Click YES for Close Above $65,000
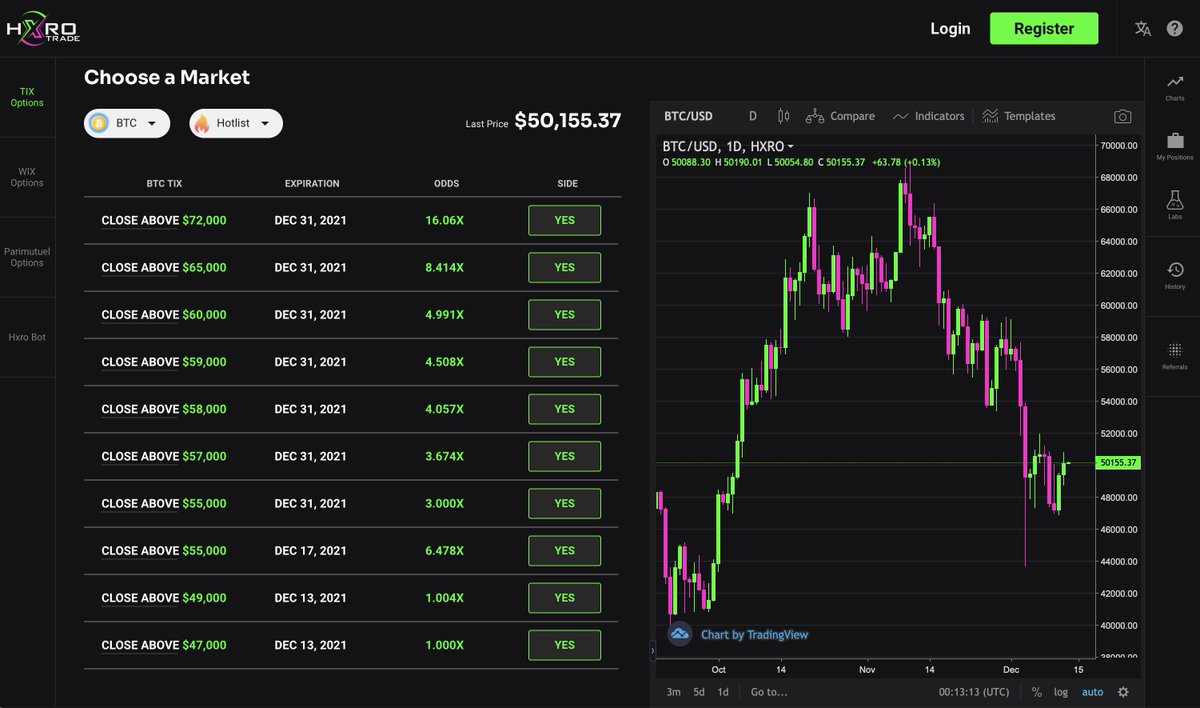1200x708 pixels. click(564, 267)
